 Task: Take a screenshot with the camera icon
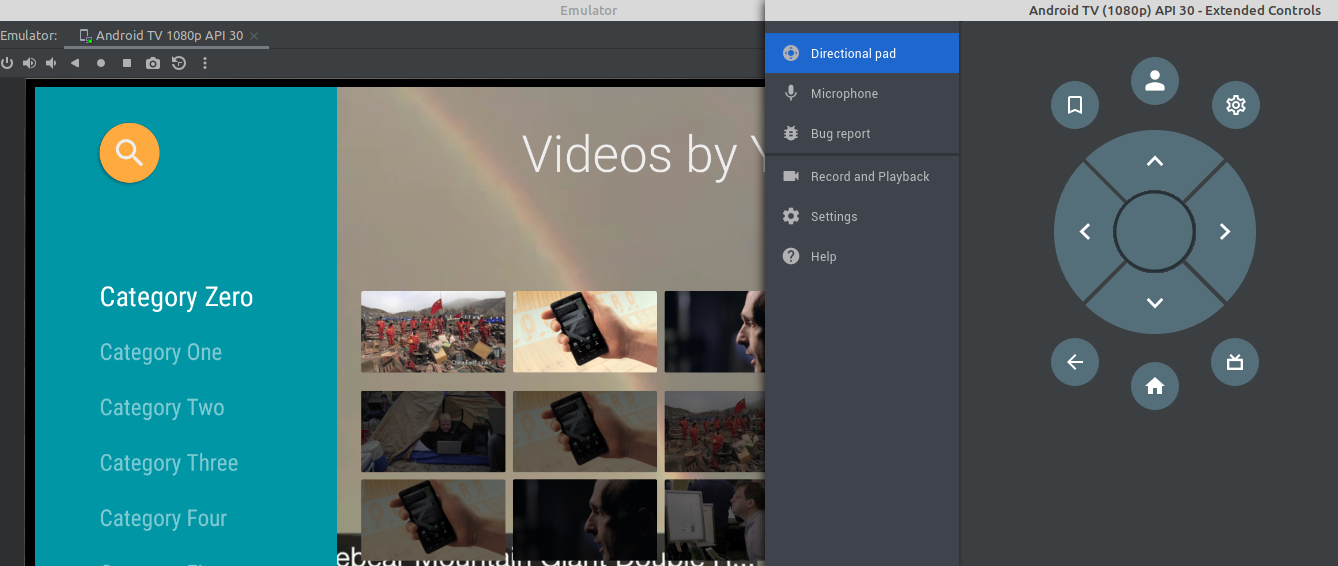pyautogui.click(x=152, y=63)
